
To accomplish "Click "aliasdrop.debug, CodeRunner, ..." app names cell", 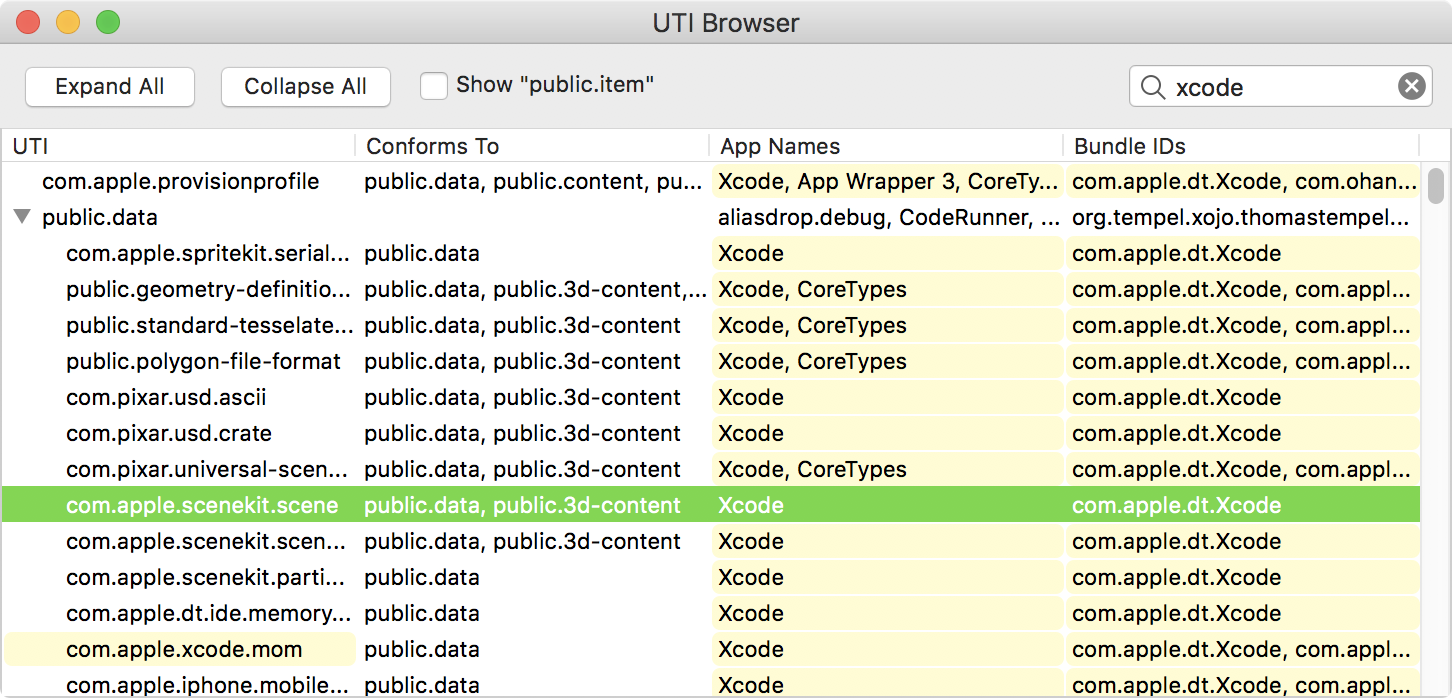I will [x=888, y=217].
